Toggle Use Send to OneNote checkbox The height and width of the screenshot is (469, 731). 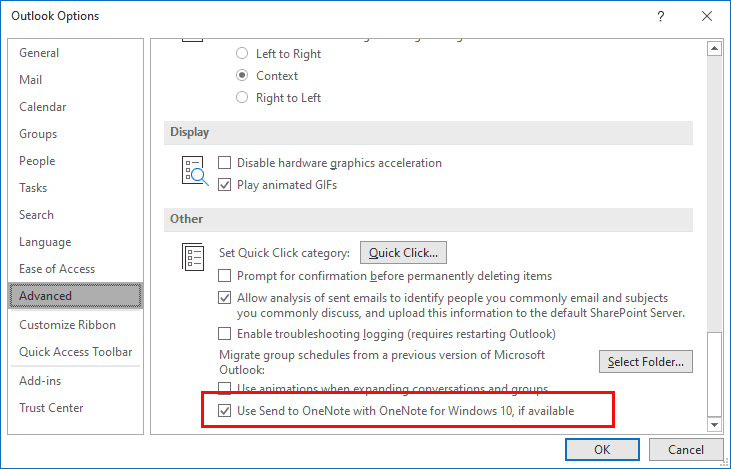[225, 411]
